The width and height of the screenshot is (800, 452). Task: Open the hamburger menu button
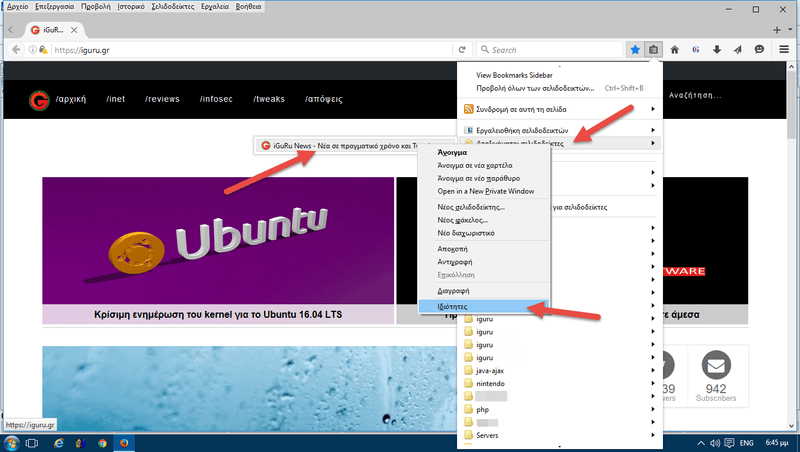[782, 49]
